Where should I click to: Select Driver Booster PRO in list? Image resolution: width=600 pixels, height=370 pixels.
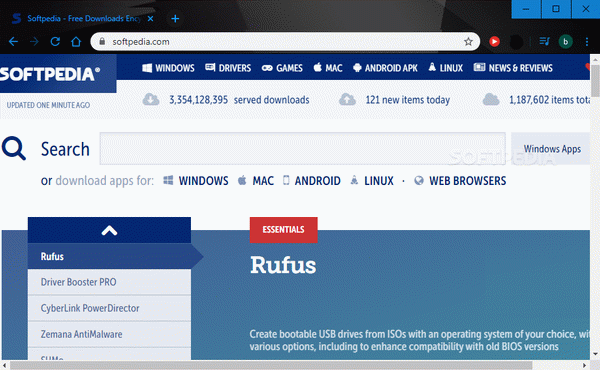(x=109, y=282)
